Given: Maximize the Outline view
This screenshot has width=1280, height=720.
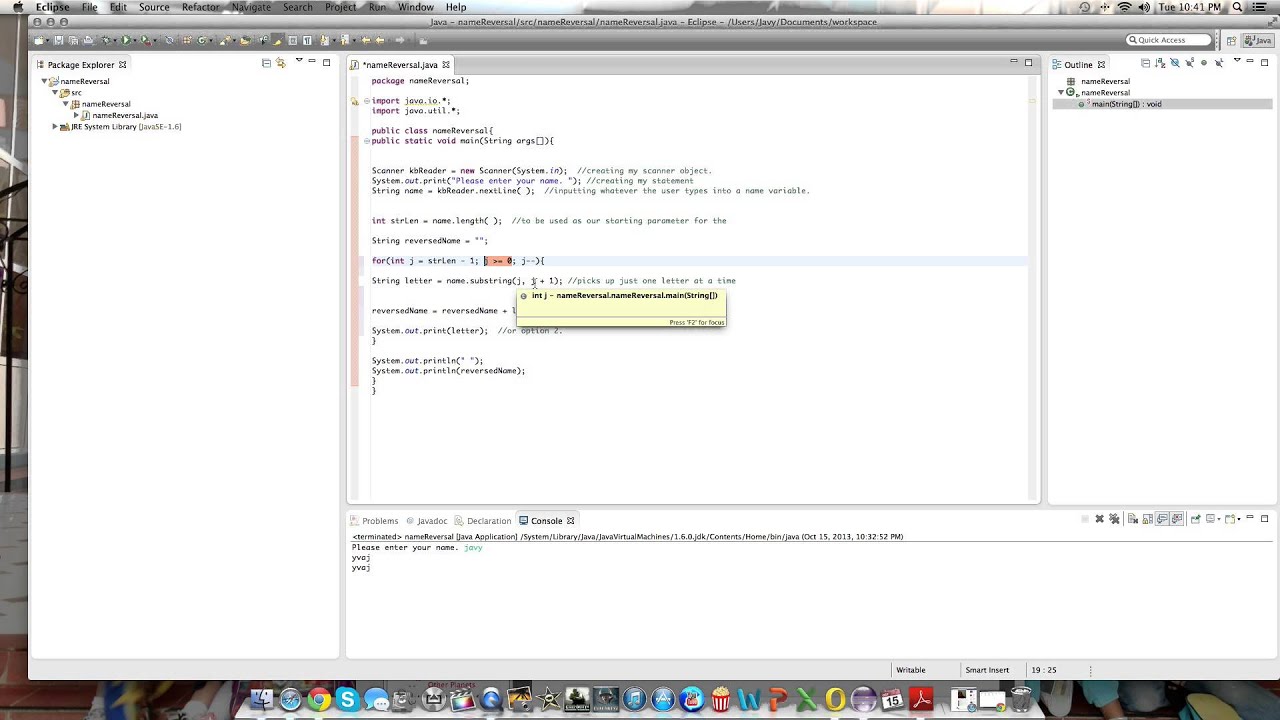Looking at the screenshot, I should (1264, 62).
